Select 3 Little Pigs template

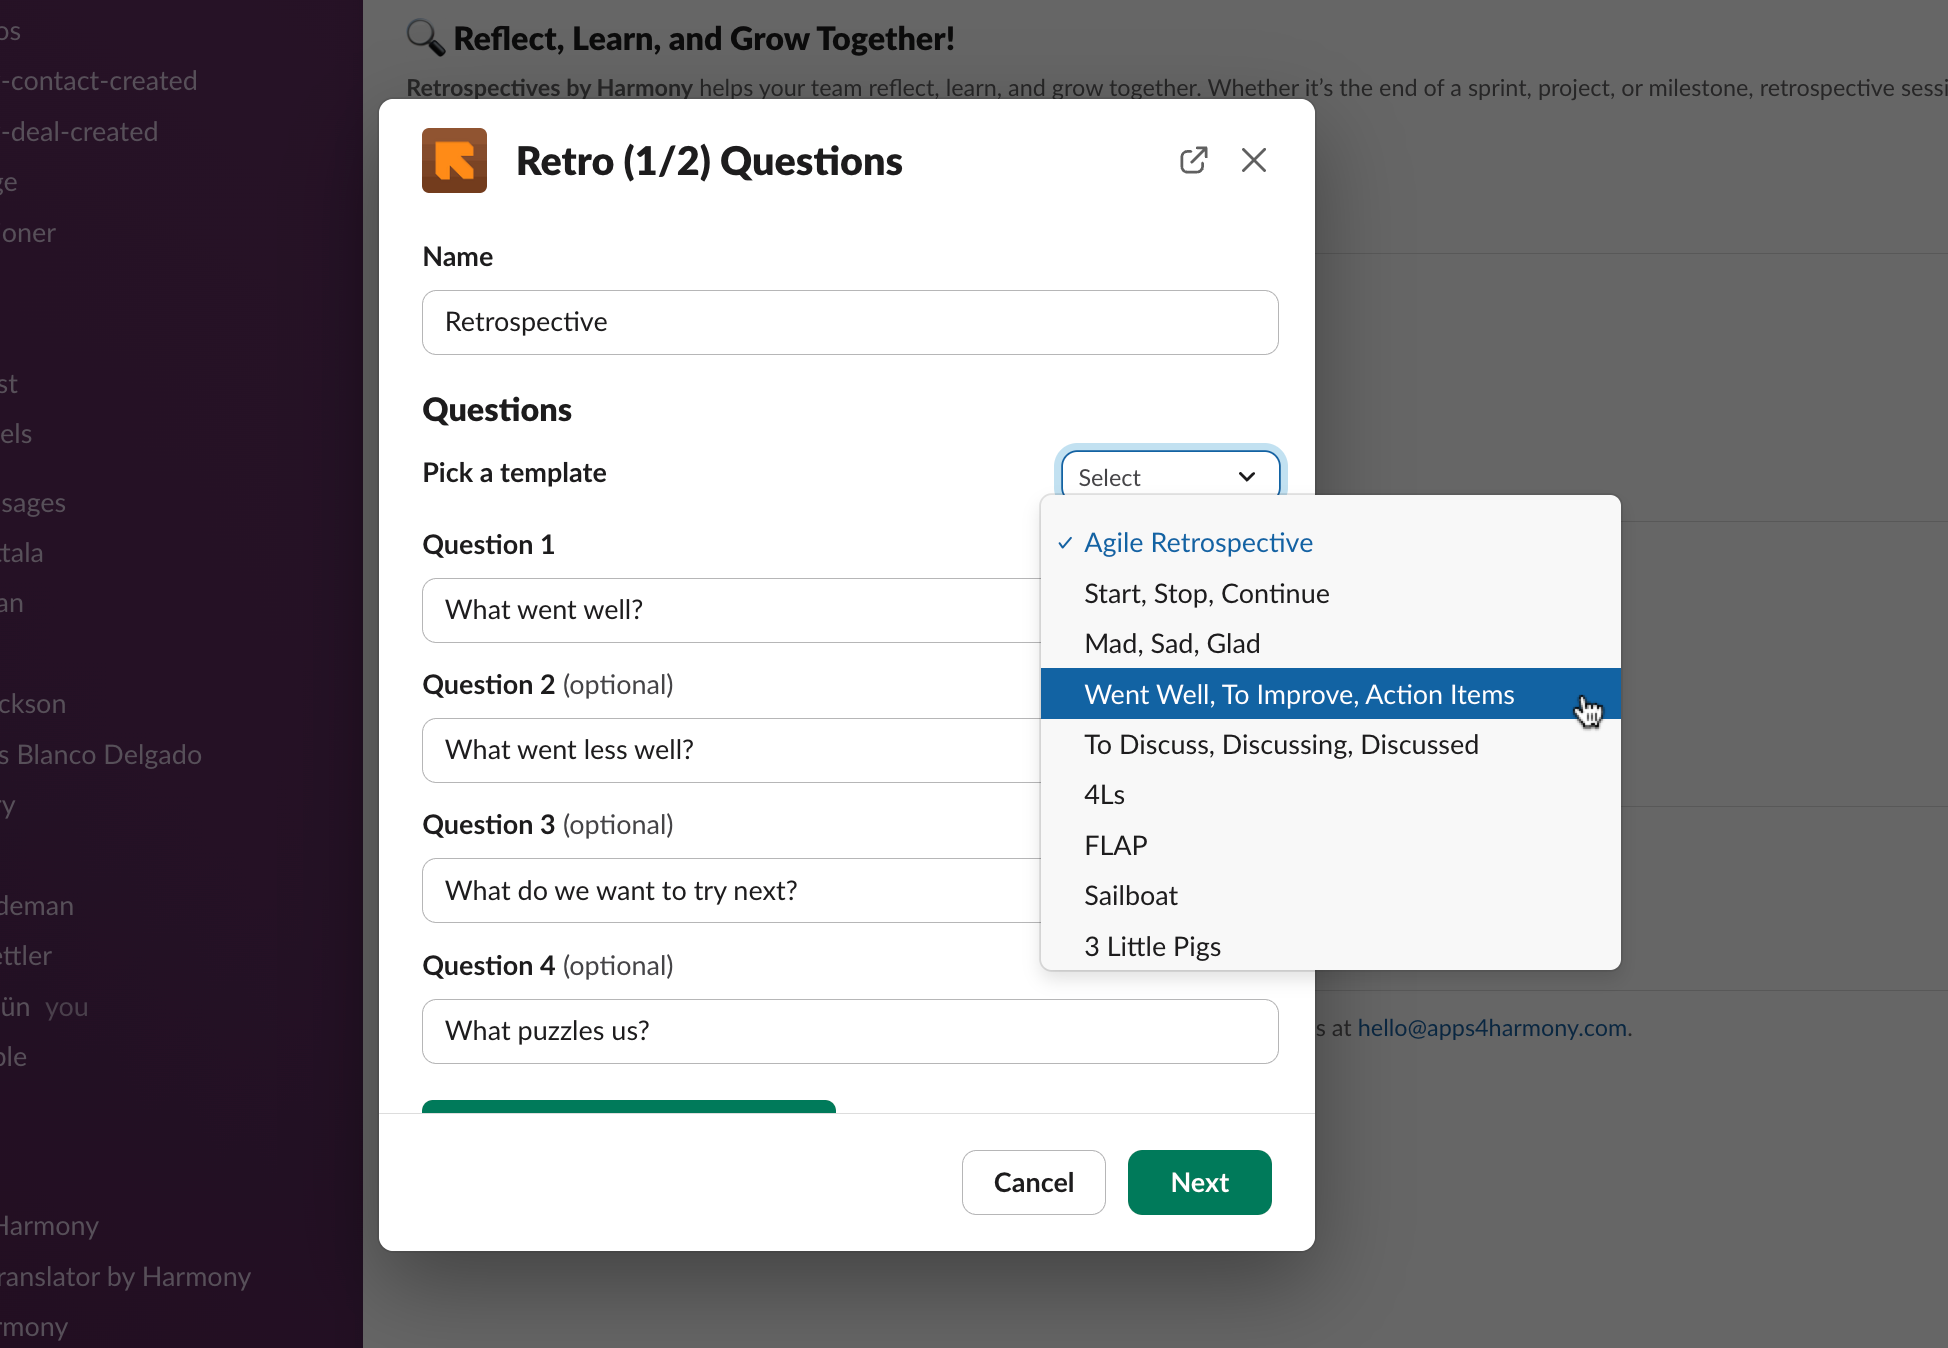(1152, 946)
